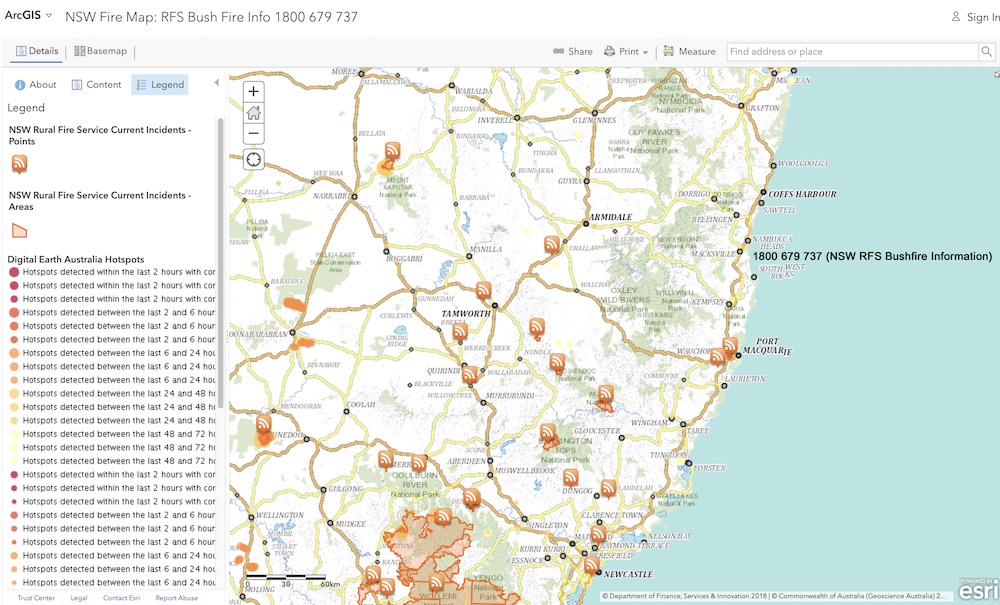Click the Report Abuse link
Viewport: 1000px width, 605px height.
(x=177, y=598)
